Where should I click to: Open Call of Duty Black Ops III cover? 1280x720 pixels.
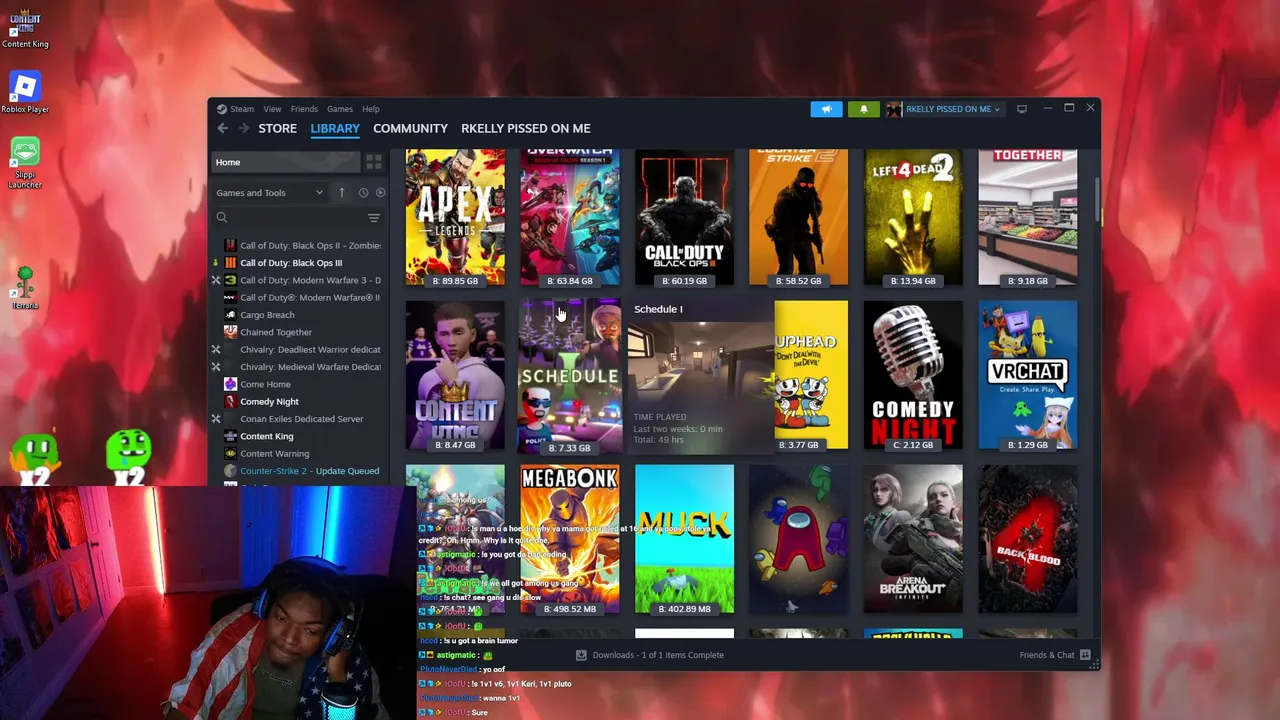pos(684,217)
